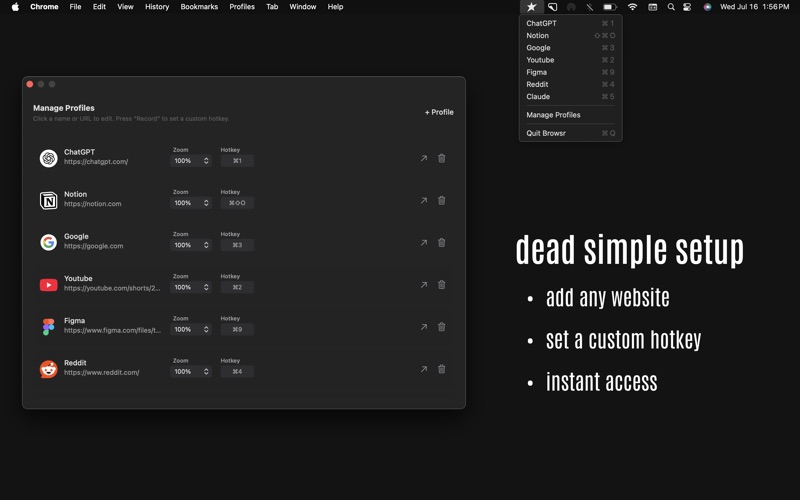Add a new profile with + Profile

click(439, 112)
